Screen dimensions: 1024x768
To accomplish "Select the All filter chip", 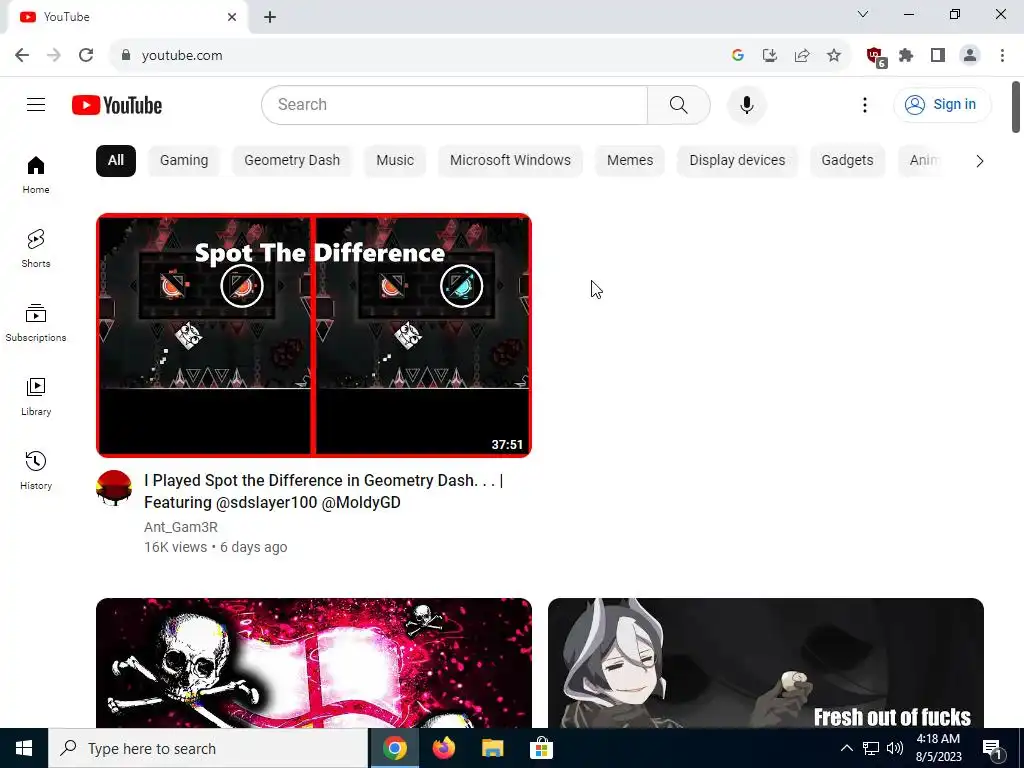I will (x=116, y=161).
